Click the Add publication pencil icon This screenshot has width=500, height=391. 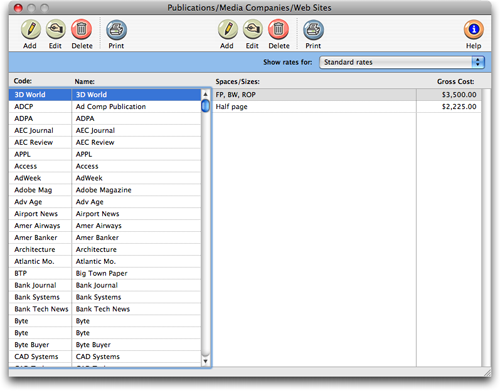coord(31,29)
